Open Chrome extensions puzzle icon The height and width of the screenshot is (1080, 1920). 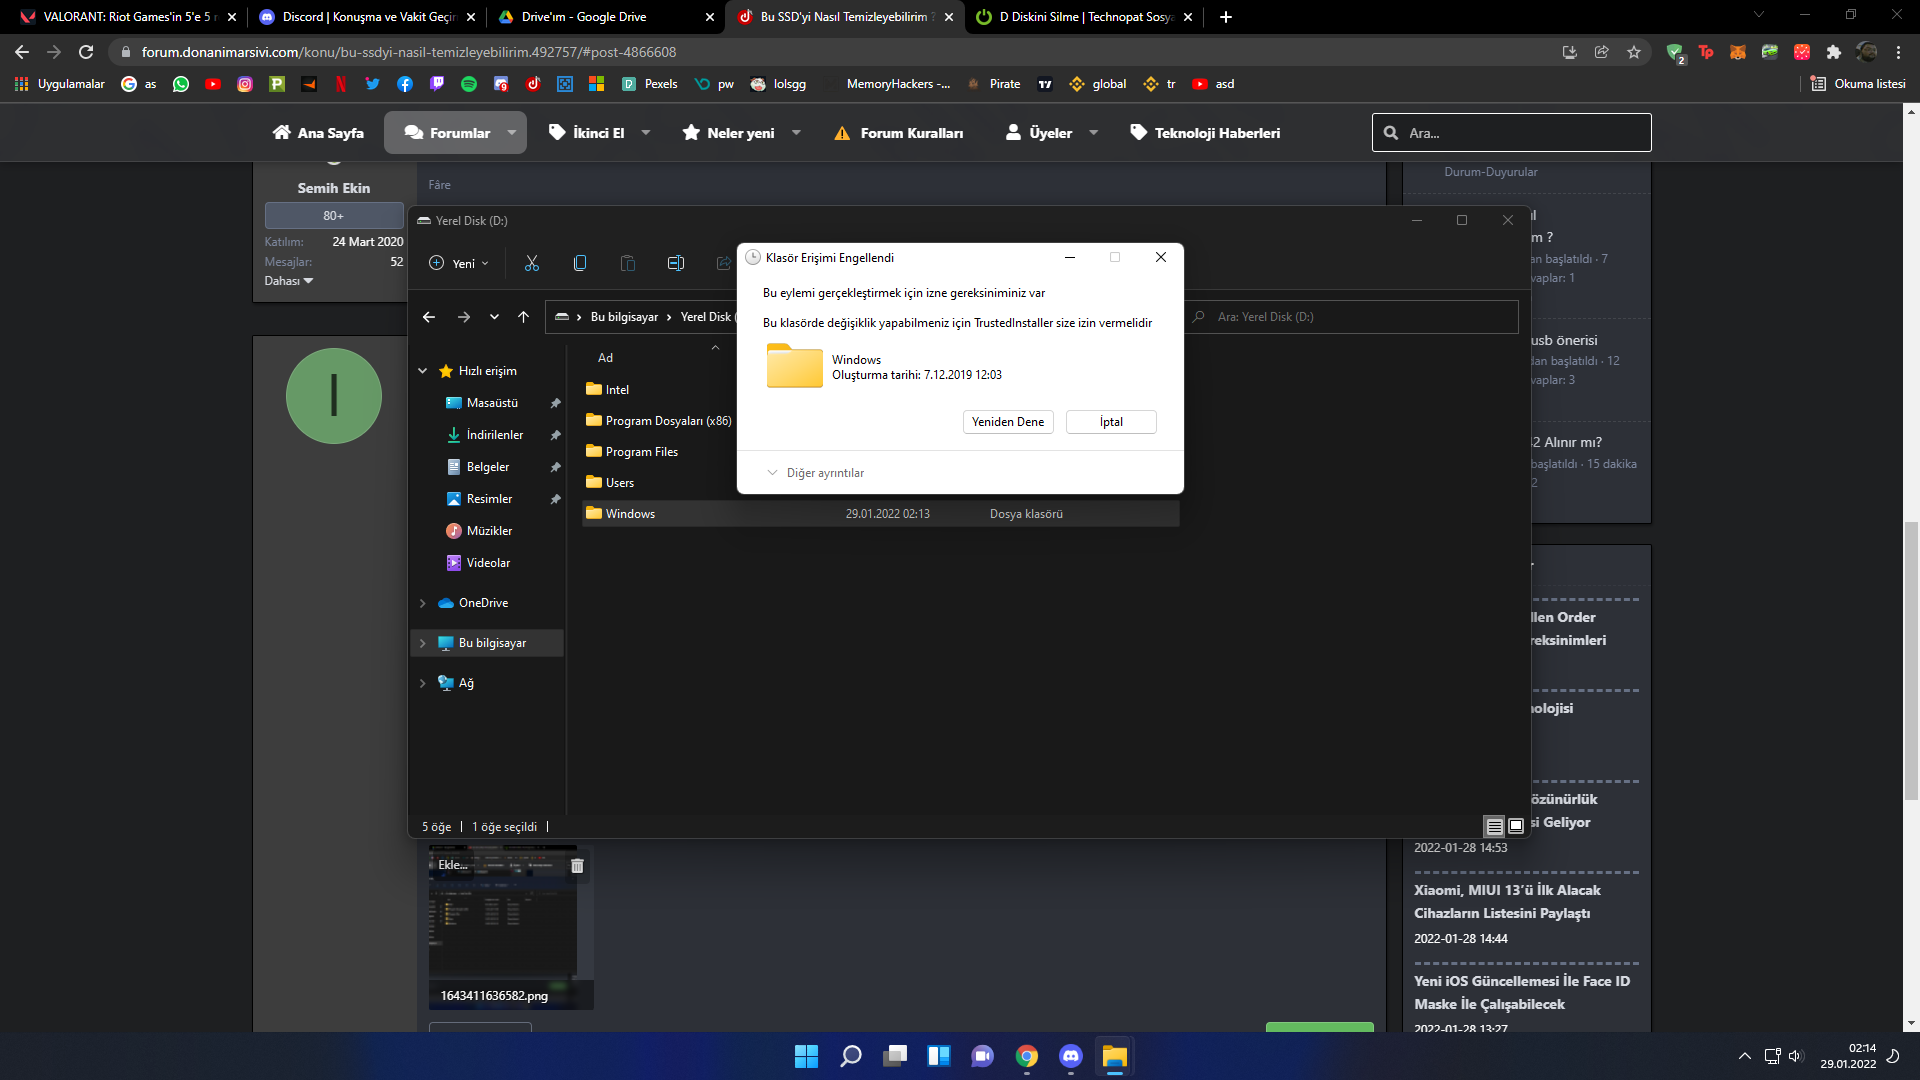point(1834,52)
